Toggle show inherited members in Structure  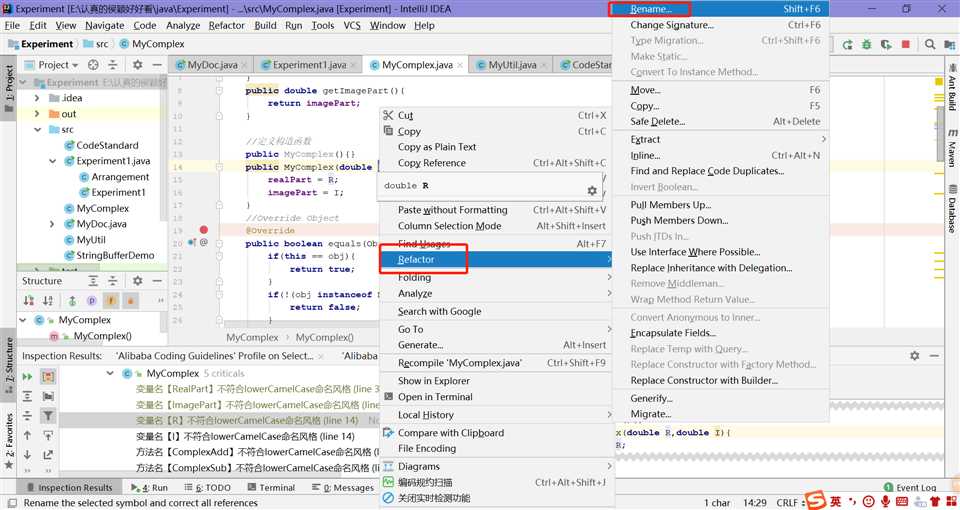[72, 301]
